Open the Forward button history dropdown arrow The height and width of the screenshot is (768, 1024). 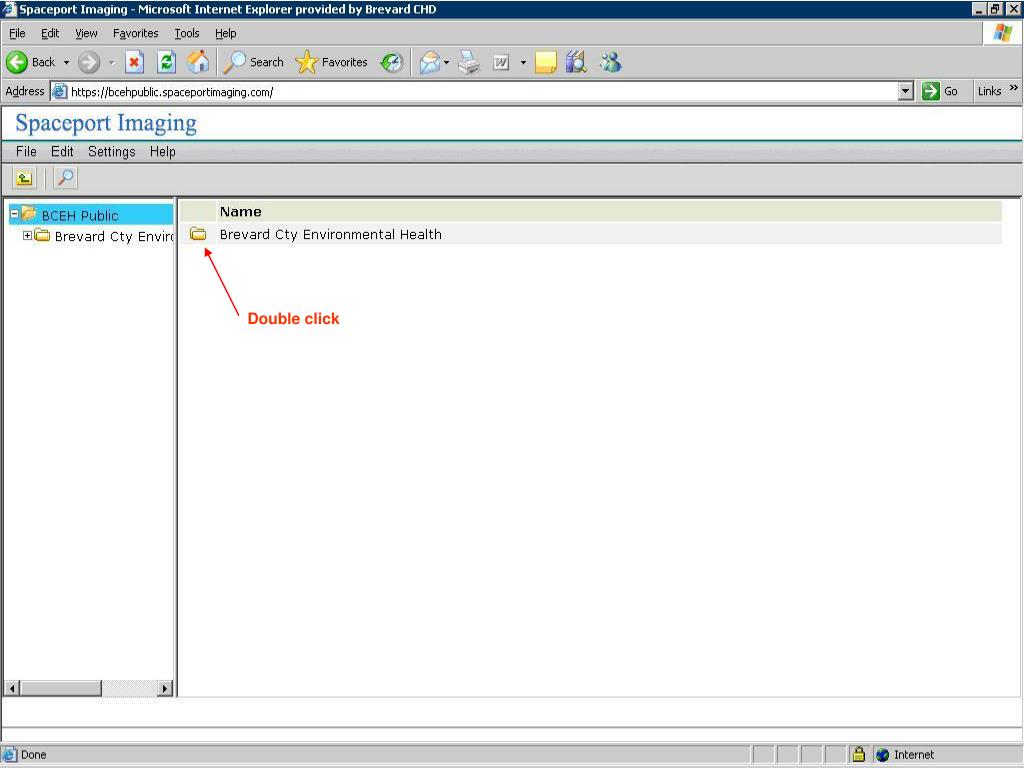[x=111, y=63]
